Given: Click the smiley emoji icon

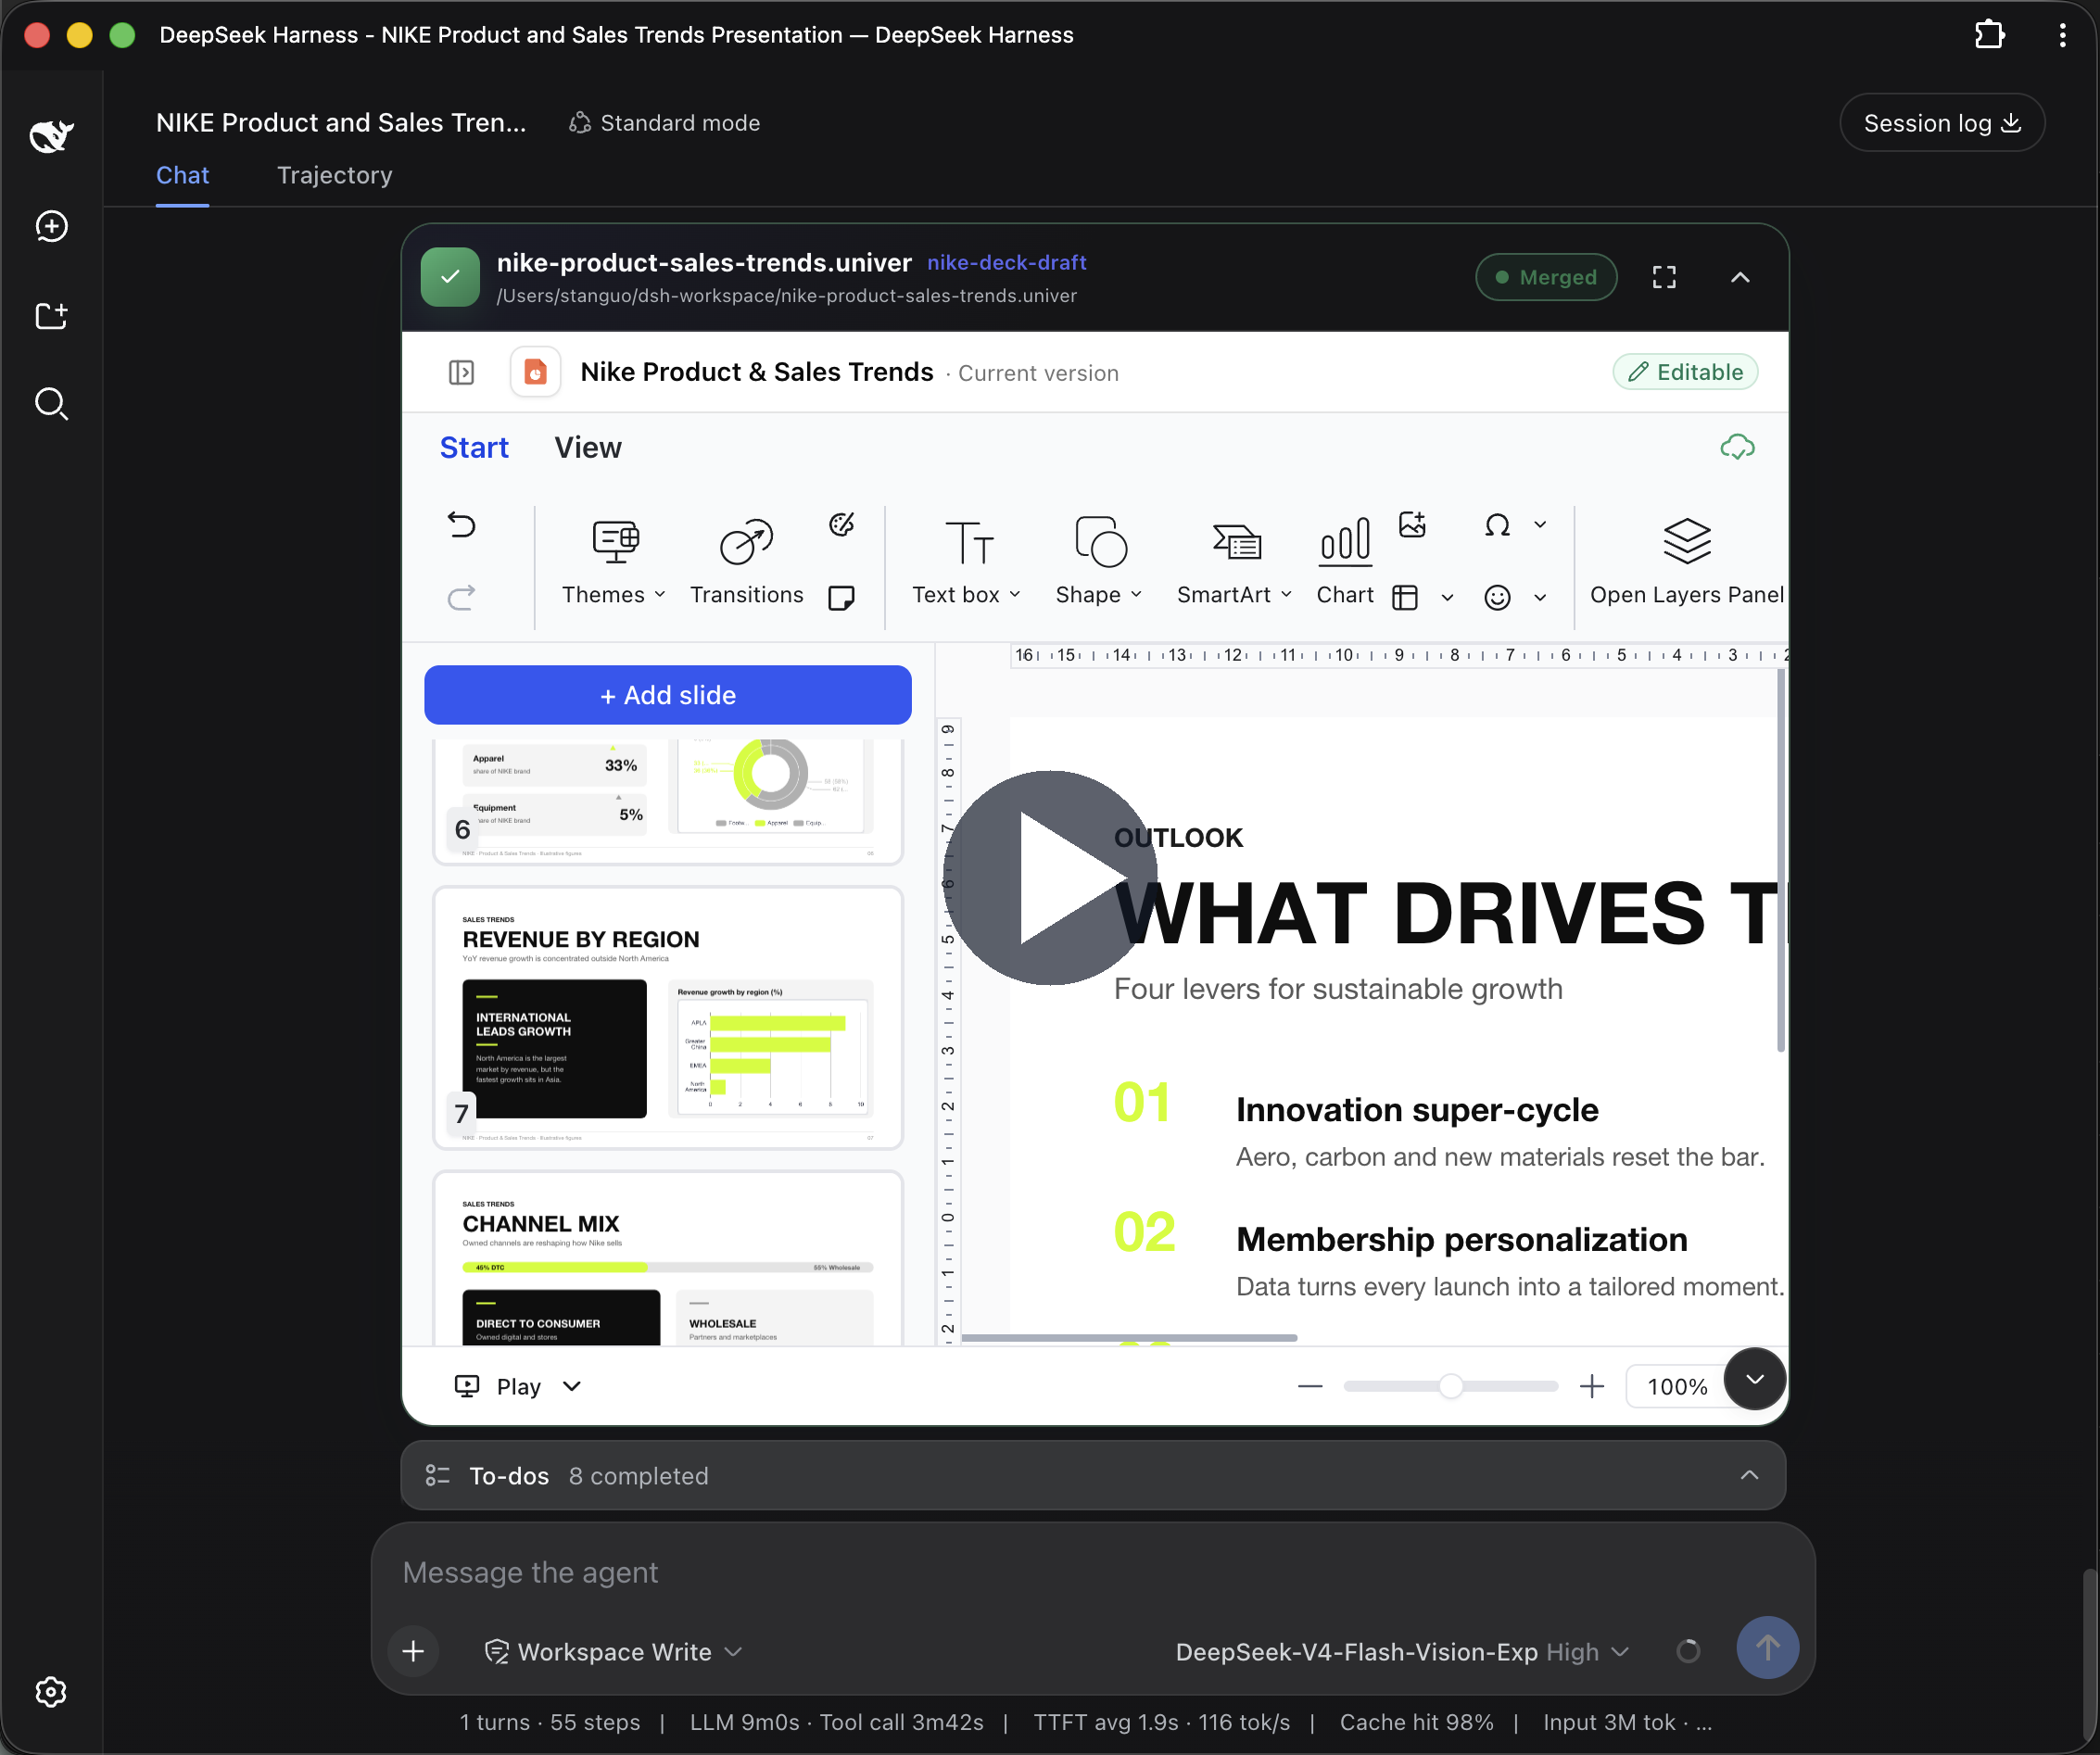Looking at the screenshot, I should 1497,597.
